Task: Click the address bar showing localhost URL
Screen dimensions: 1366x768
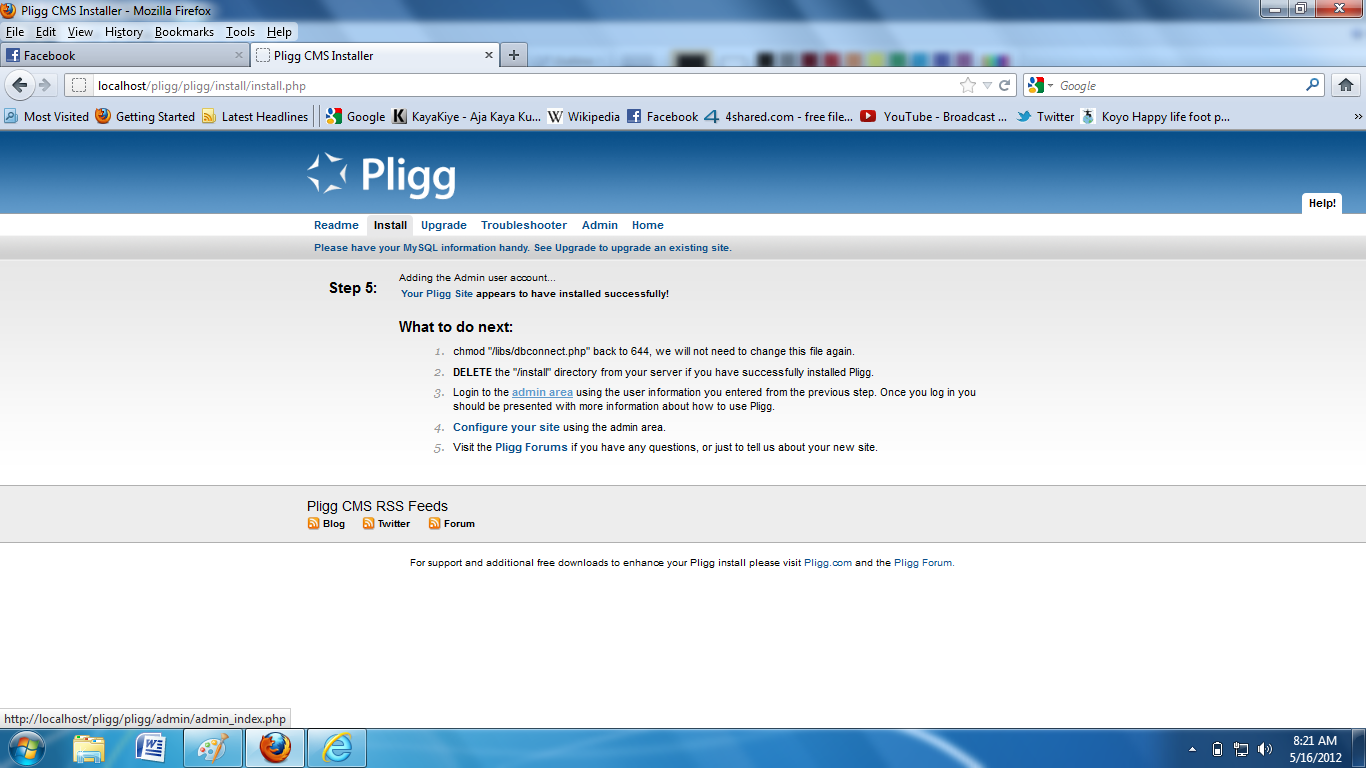Action: tap(520, 86)
